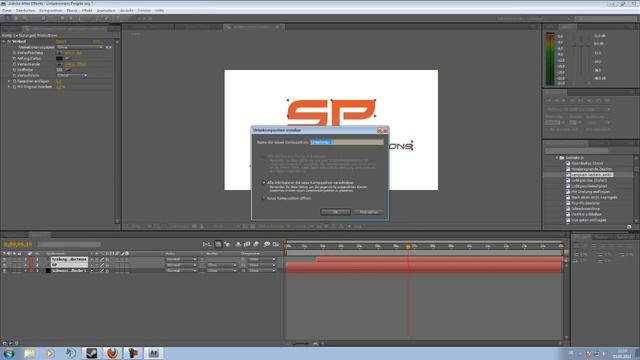The width and height of the screenshot is (640, 360).
Task: Open the Bearbeiten menu
Action: click(x=25, y=10)
